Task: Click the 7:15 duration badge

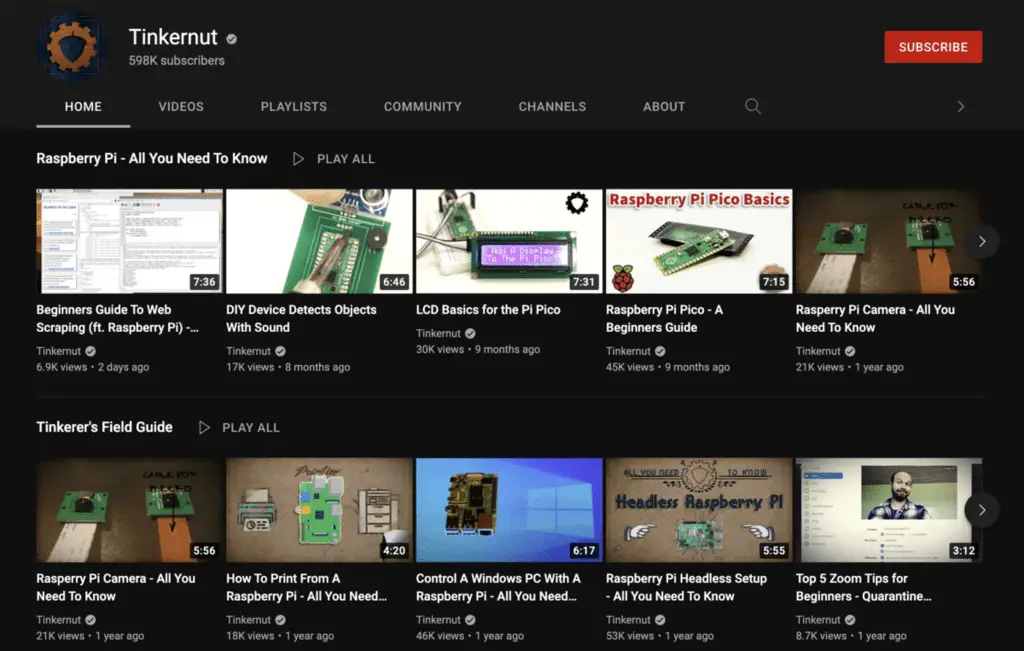Action: (774, 282)
